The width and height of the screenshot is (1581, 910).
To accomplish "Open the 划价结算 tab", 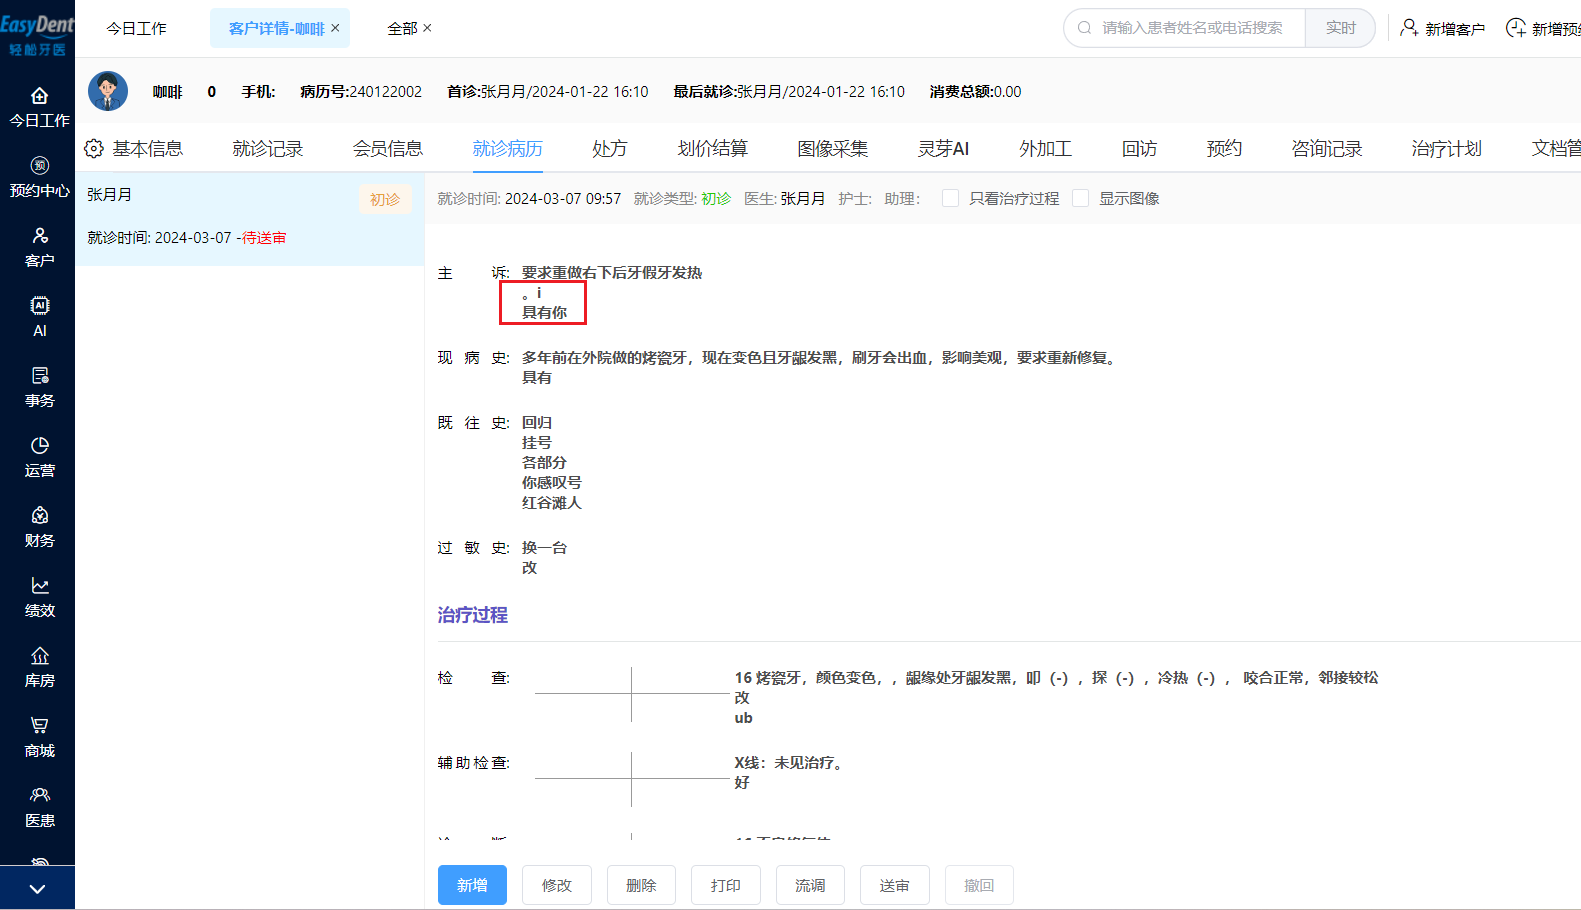I will (712, 149).
